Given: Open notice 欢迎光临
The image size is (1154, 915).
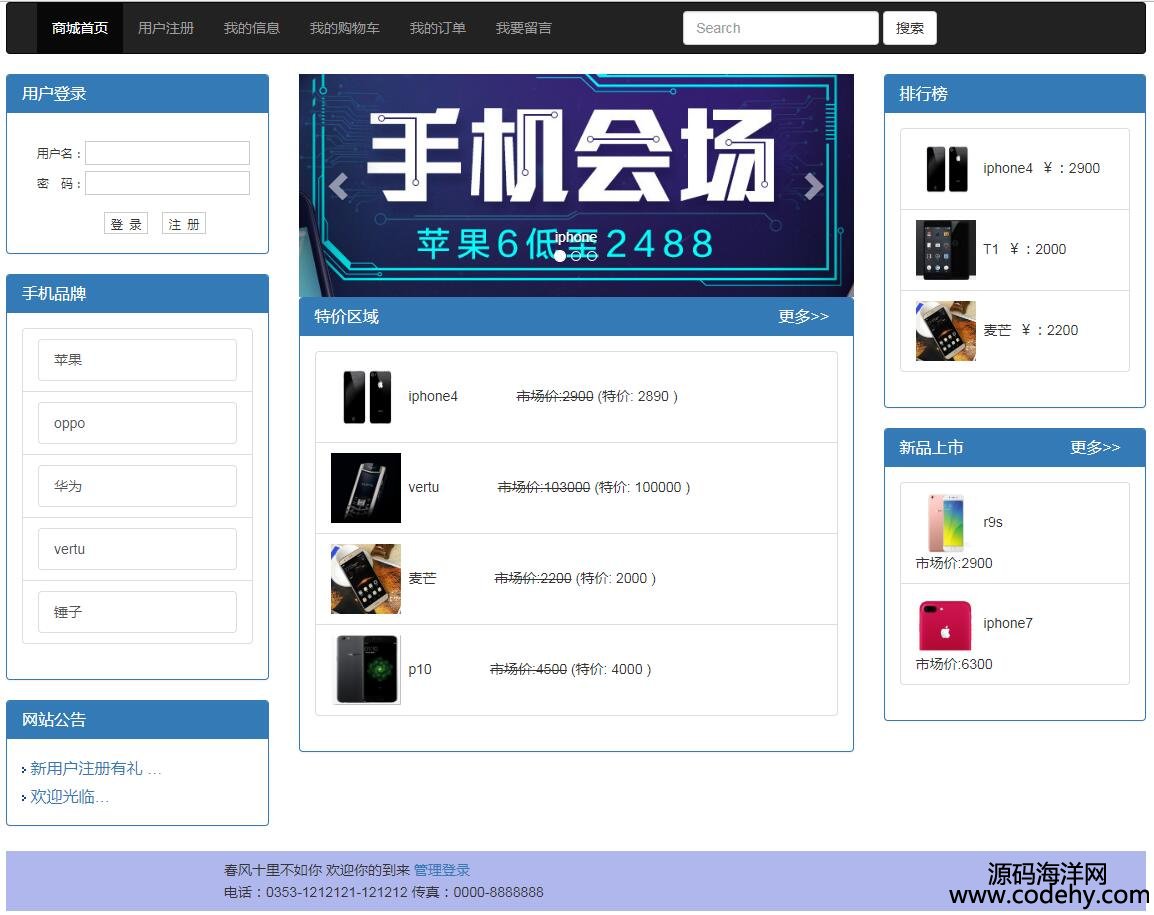Looking at the screenshot, I should click(x=69, y=796).
